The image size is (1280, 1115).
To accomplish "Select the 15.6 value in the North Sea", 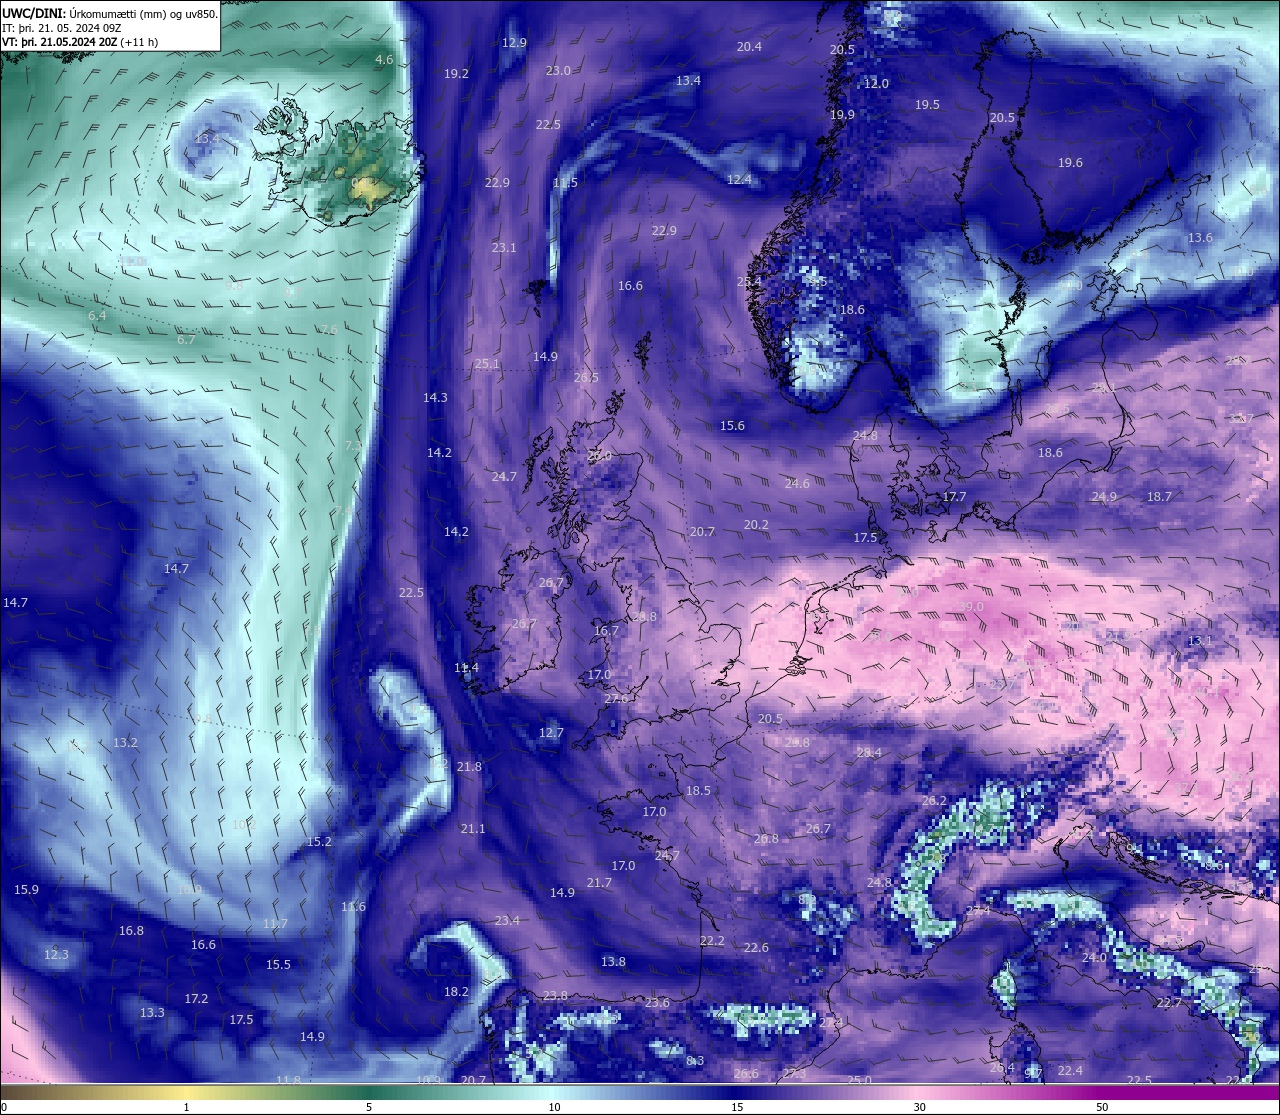I will (x=732, y=426).
